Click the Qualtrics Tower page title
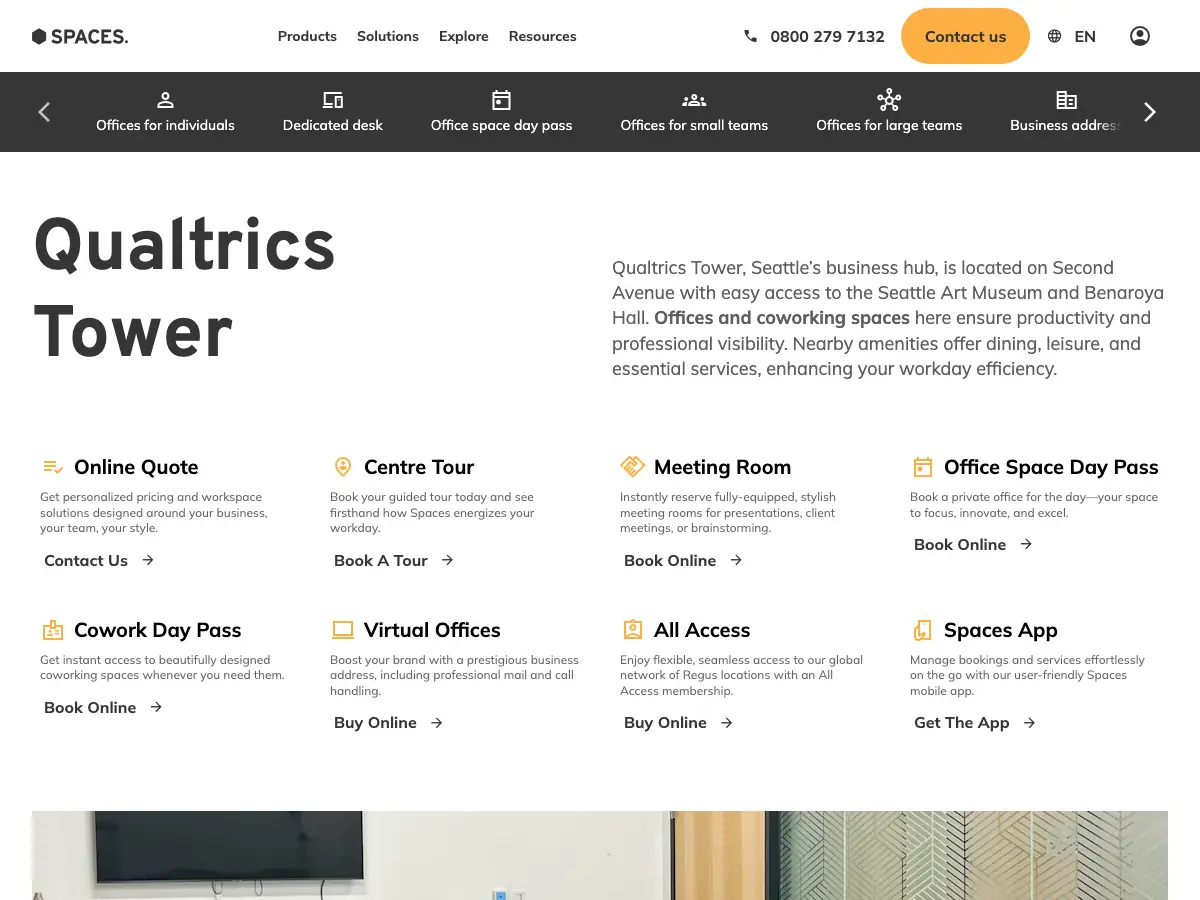This screenshot has height=900, width=1200. pyautogui.click(x=185, y=288)
